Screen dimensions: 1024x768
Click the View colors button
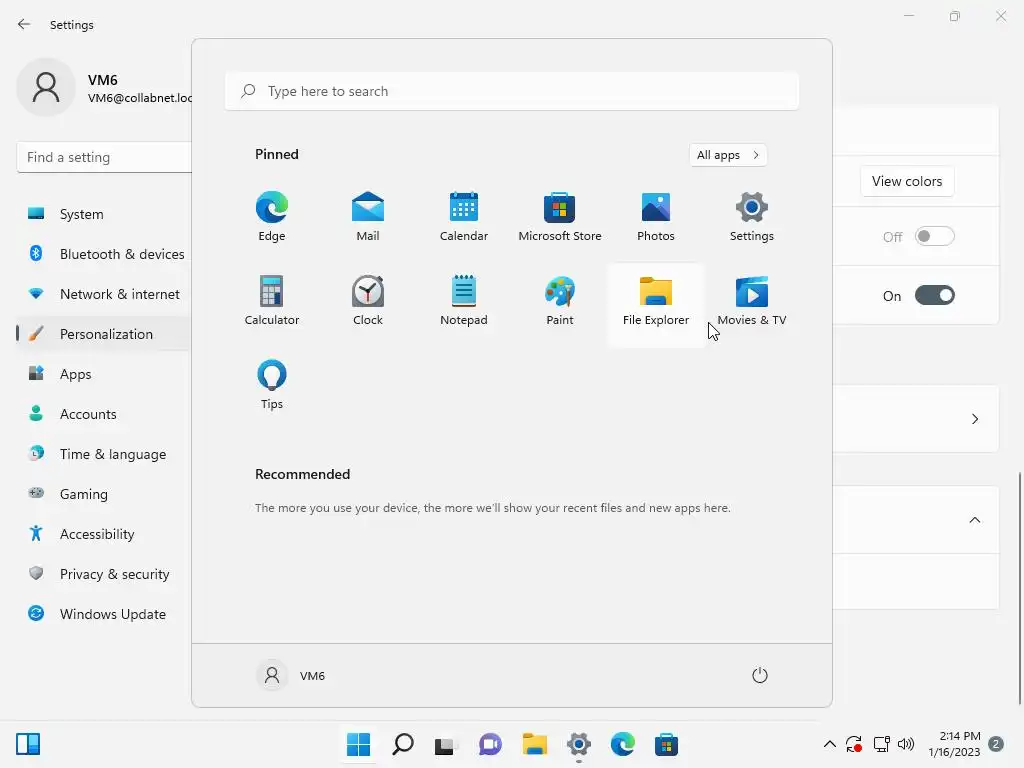click(x=906, y=181)
